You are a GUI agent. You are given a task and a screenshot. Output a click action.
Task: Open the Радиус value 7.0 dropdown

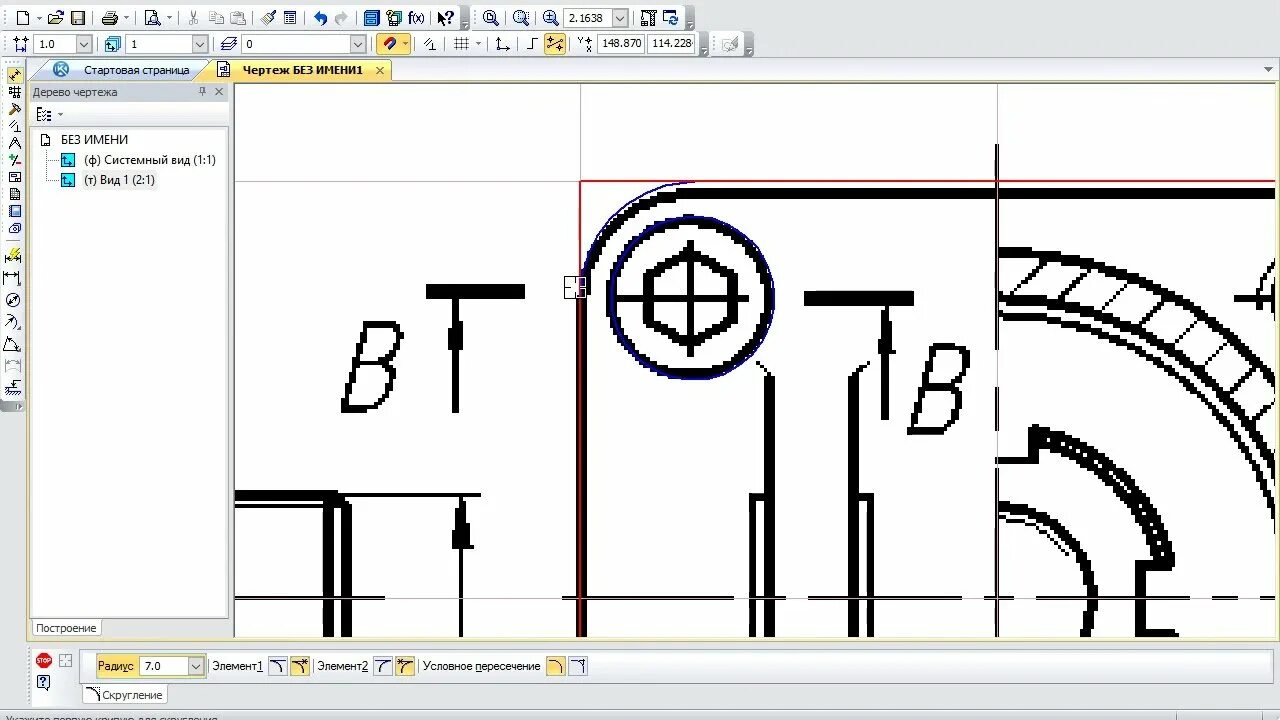click(x=196, y=666)
